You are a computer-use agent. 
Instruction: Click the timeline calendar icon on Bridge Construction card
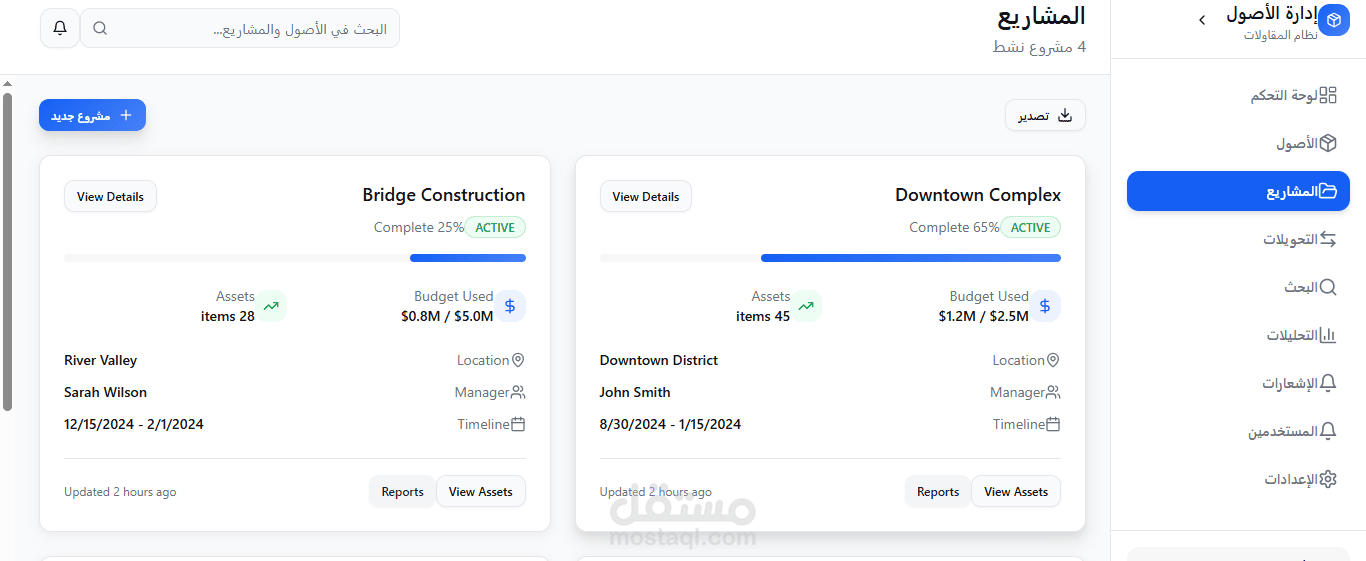[518, 424]
